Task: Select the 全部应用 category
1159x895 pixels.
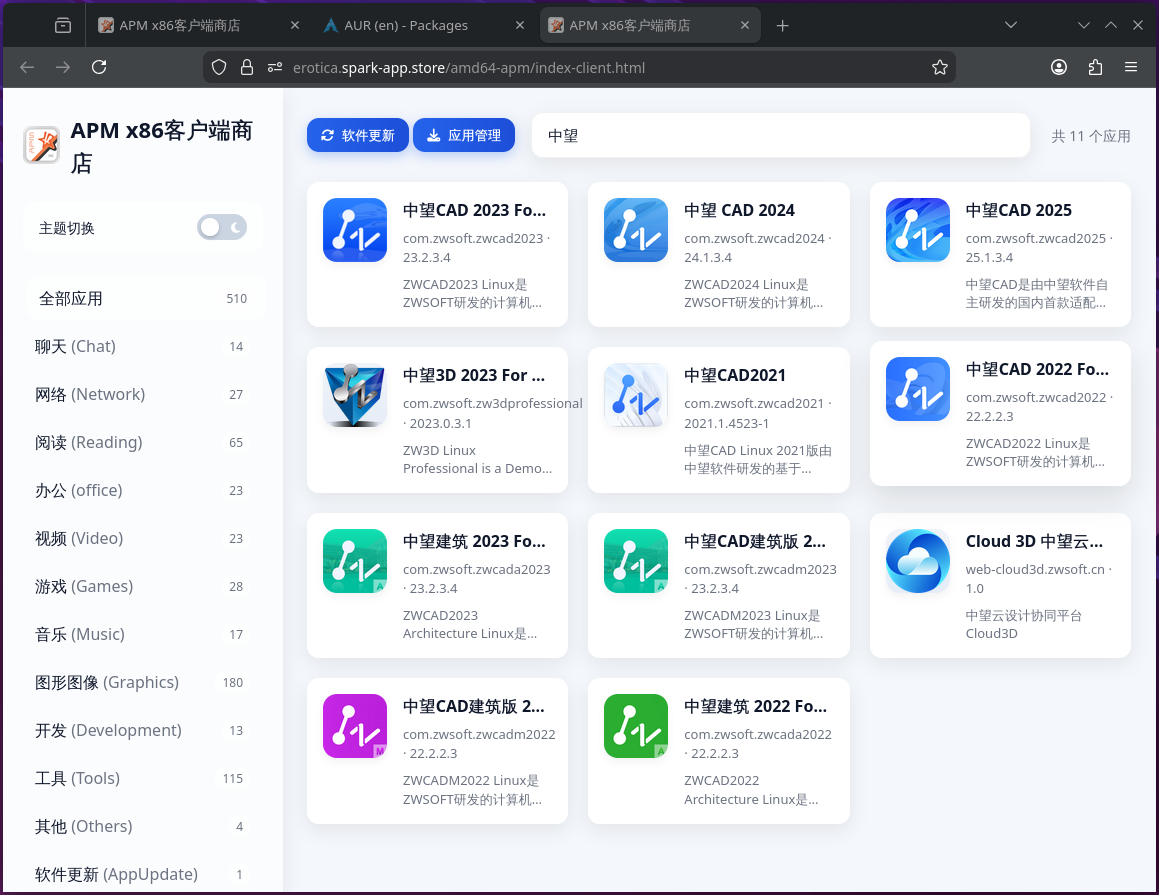Action: click(145, 299)
